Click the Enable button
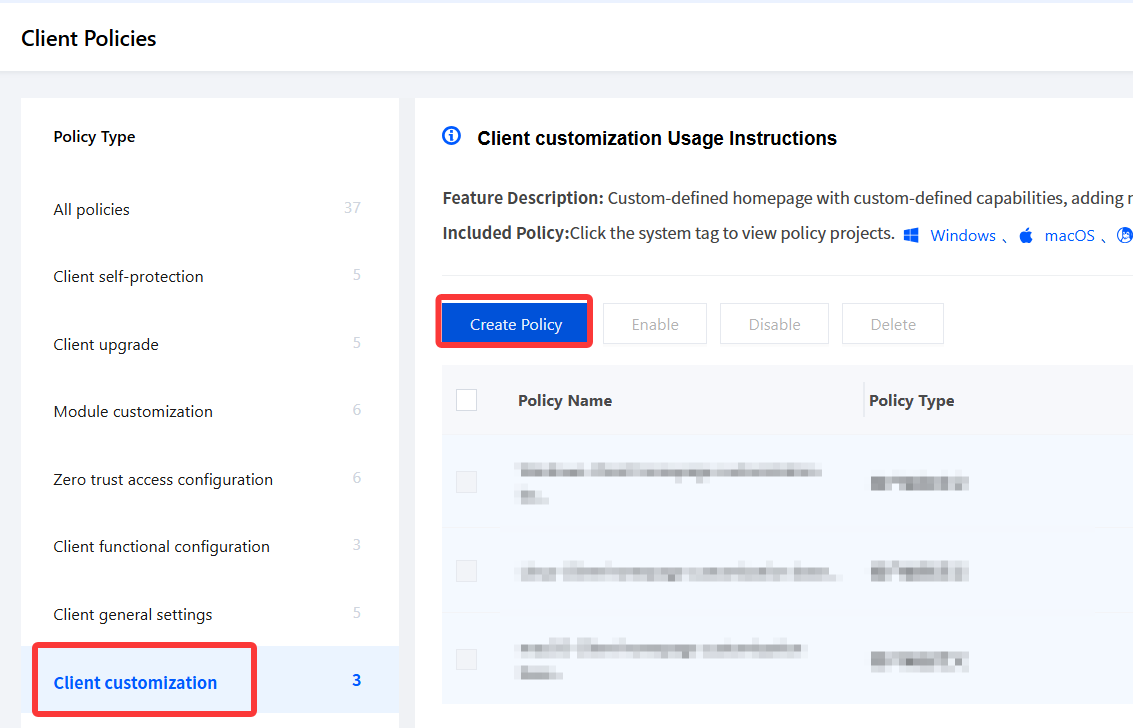Viewport: 1133px width, 728px height. 655,324
